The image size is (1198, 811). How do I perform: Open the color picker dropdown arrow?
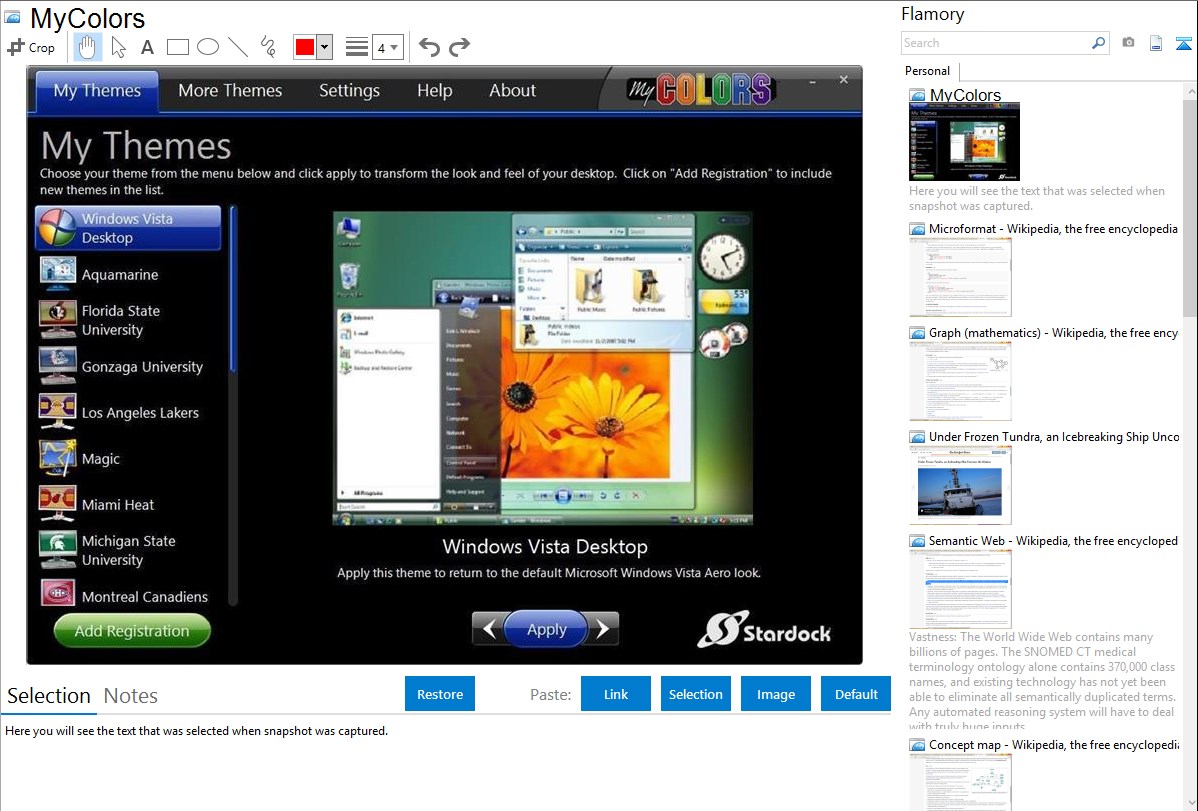[x=325, y=47]
